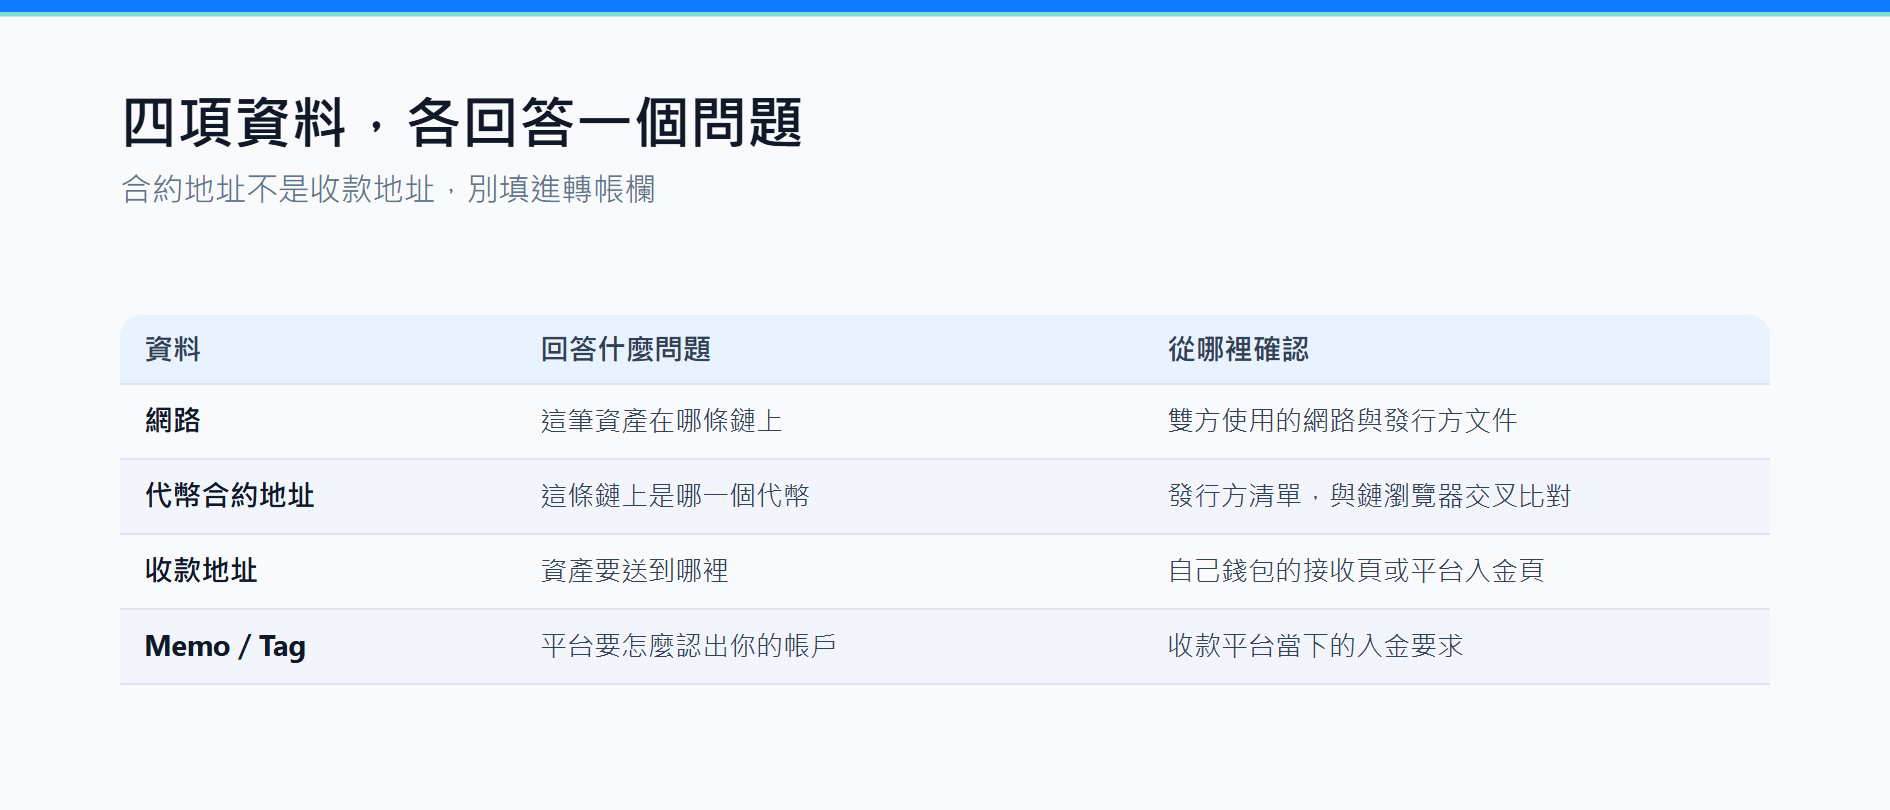Click the 從哪裡確認 column header
Image resolution: width=1890 pixels, height=810 pixels.
[x=1238, y=349]
